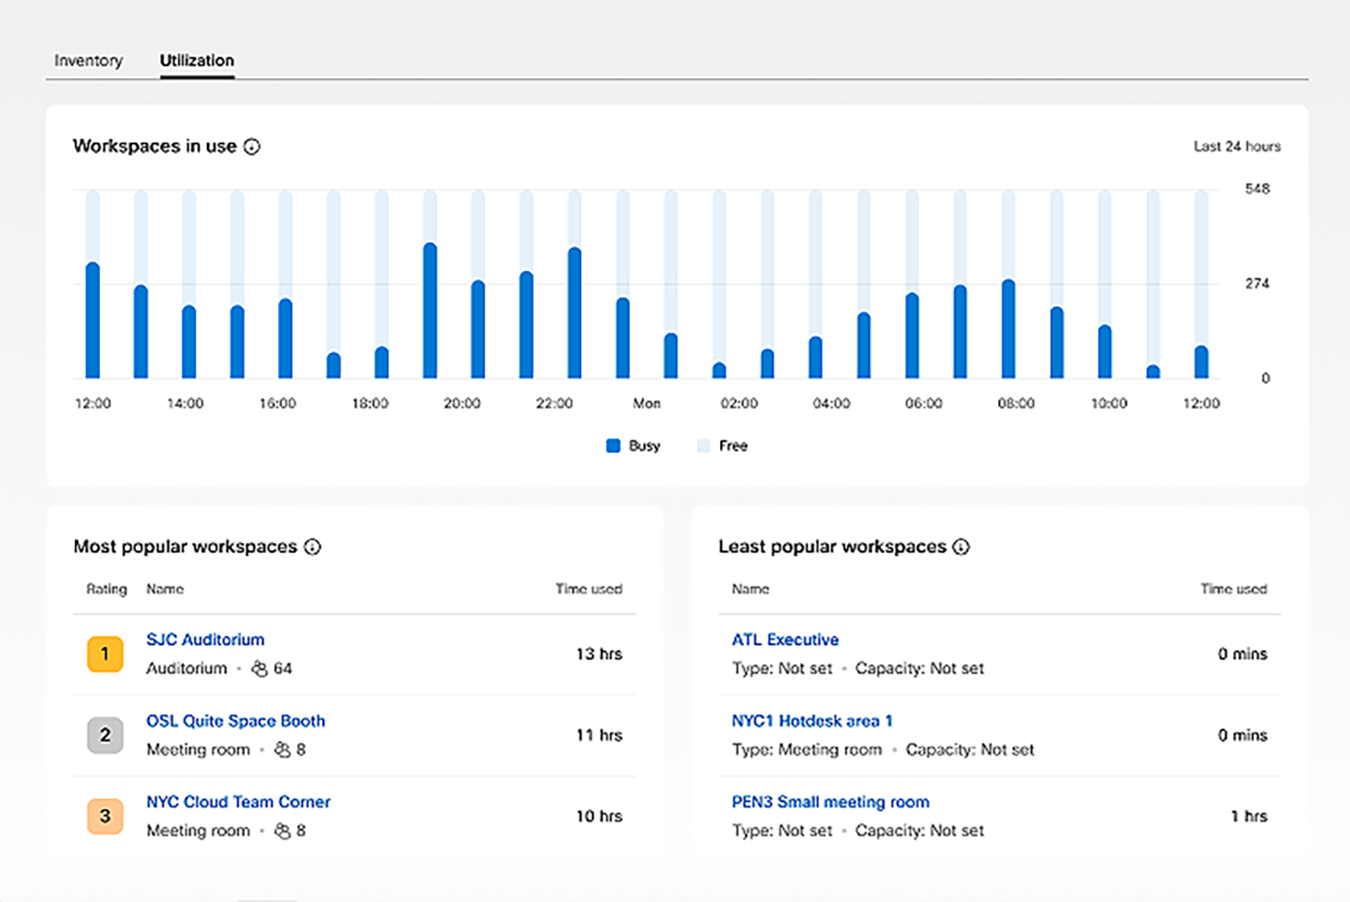Click capacity people icon under SJC Auditorium
The height and width of the screenshot is (902, 1350).
click(259, 669)
